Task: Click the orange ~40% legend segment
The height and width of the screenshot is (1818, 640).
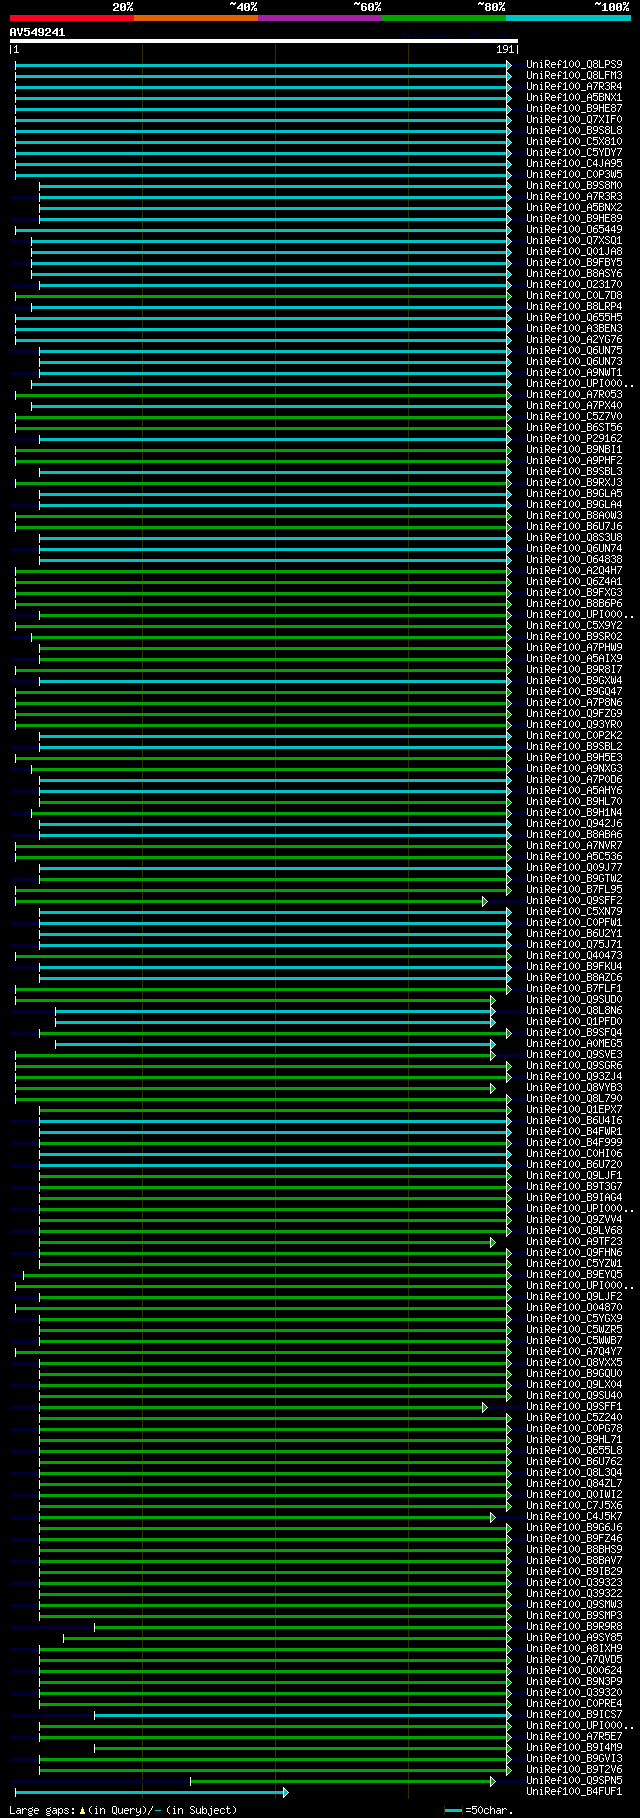Action: coord(195,17)
